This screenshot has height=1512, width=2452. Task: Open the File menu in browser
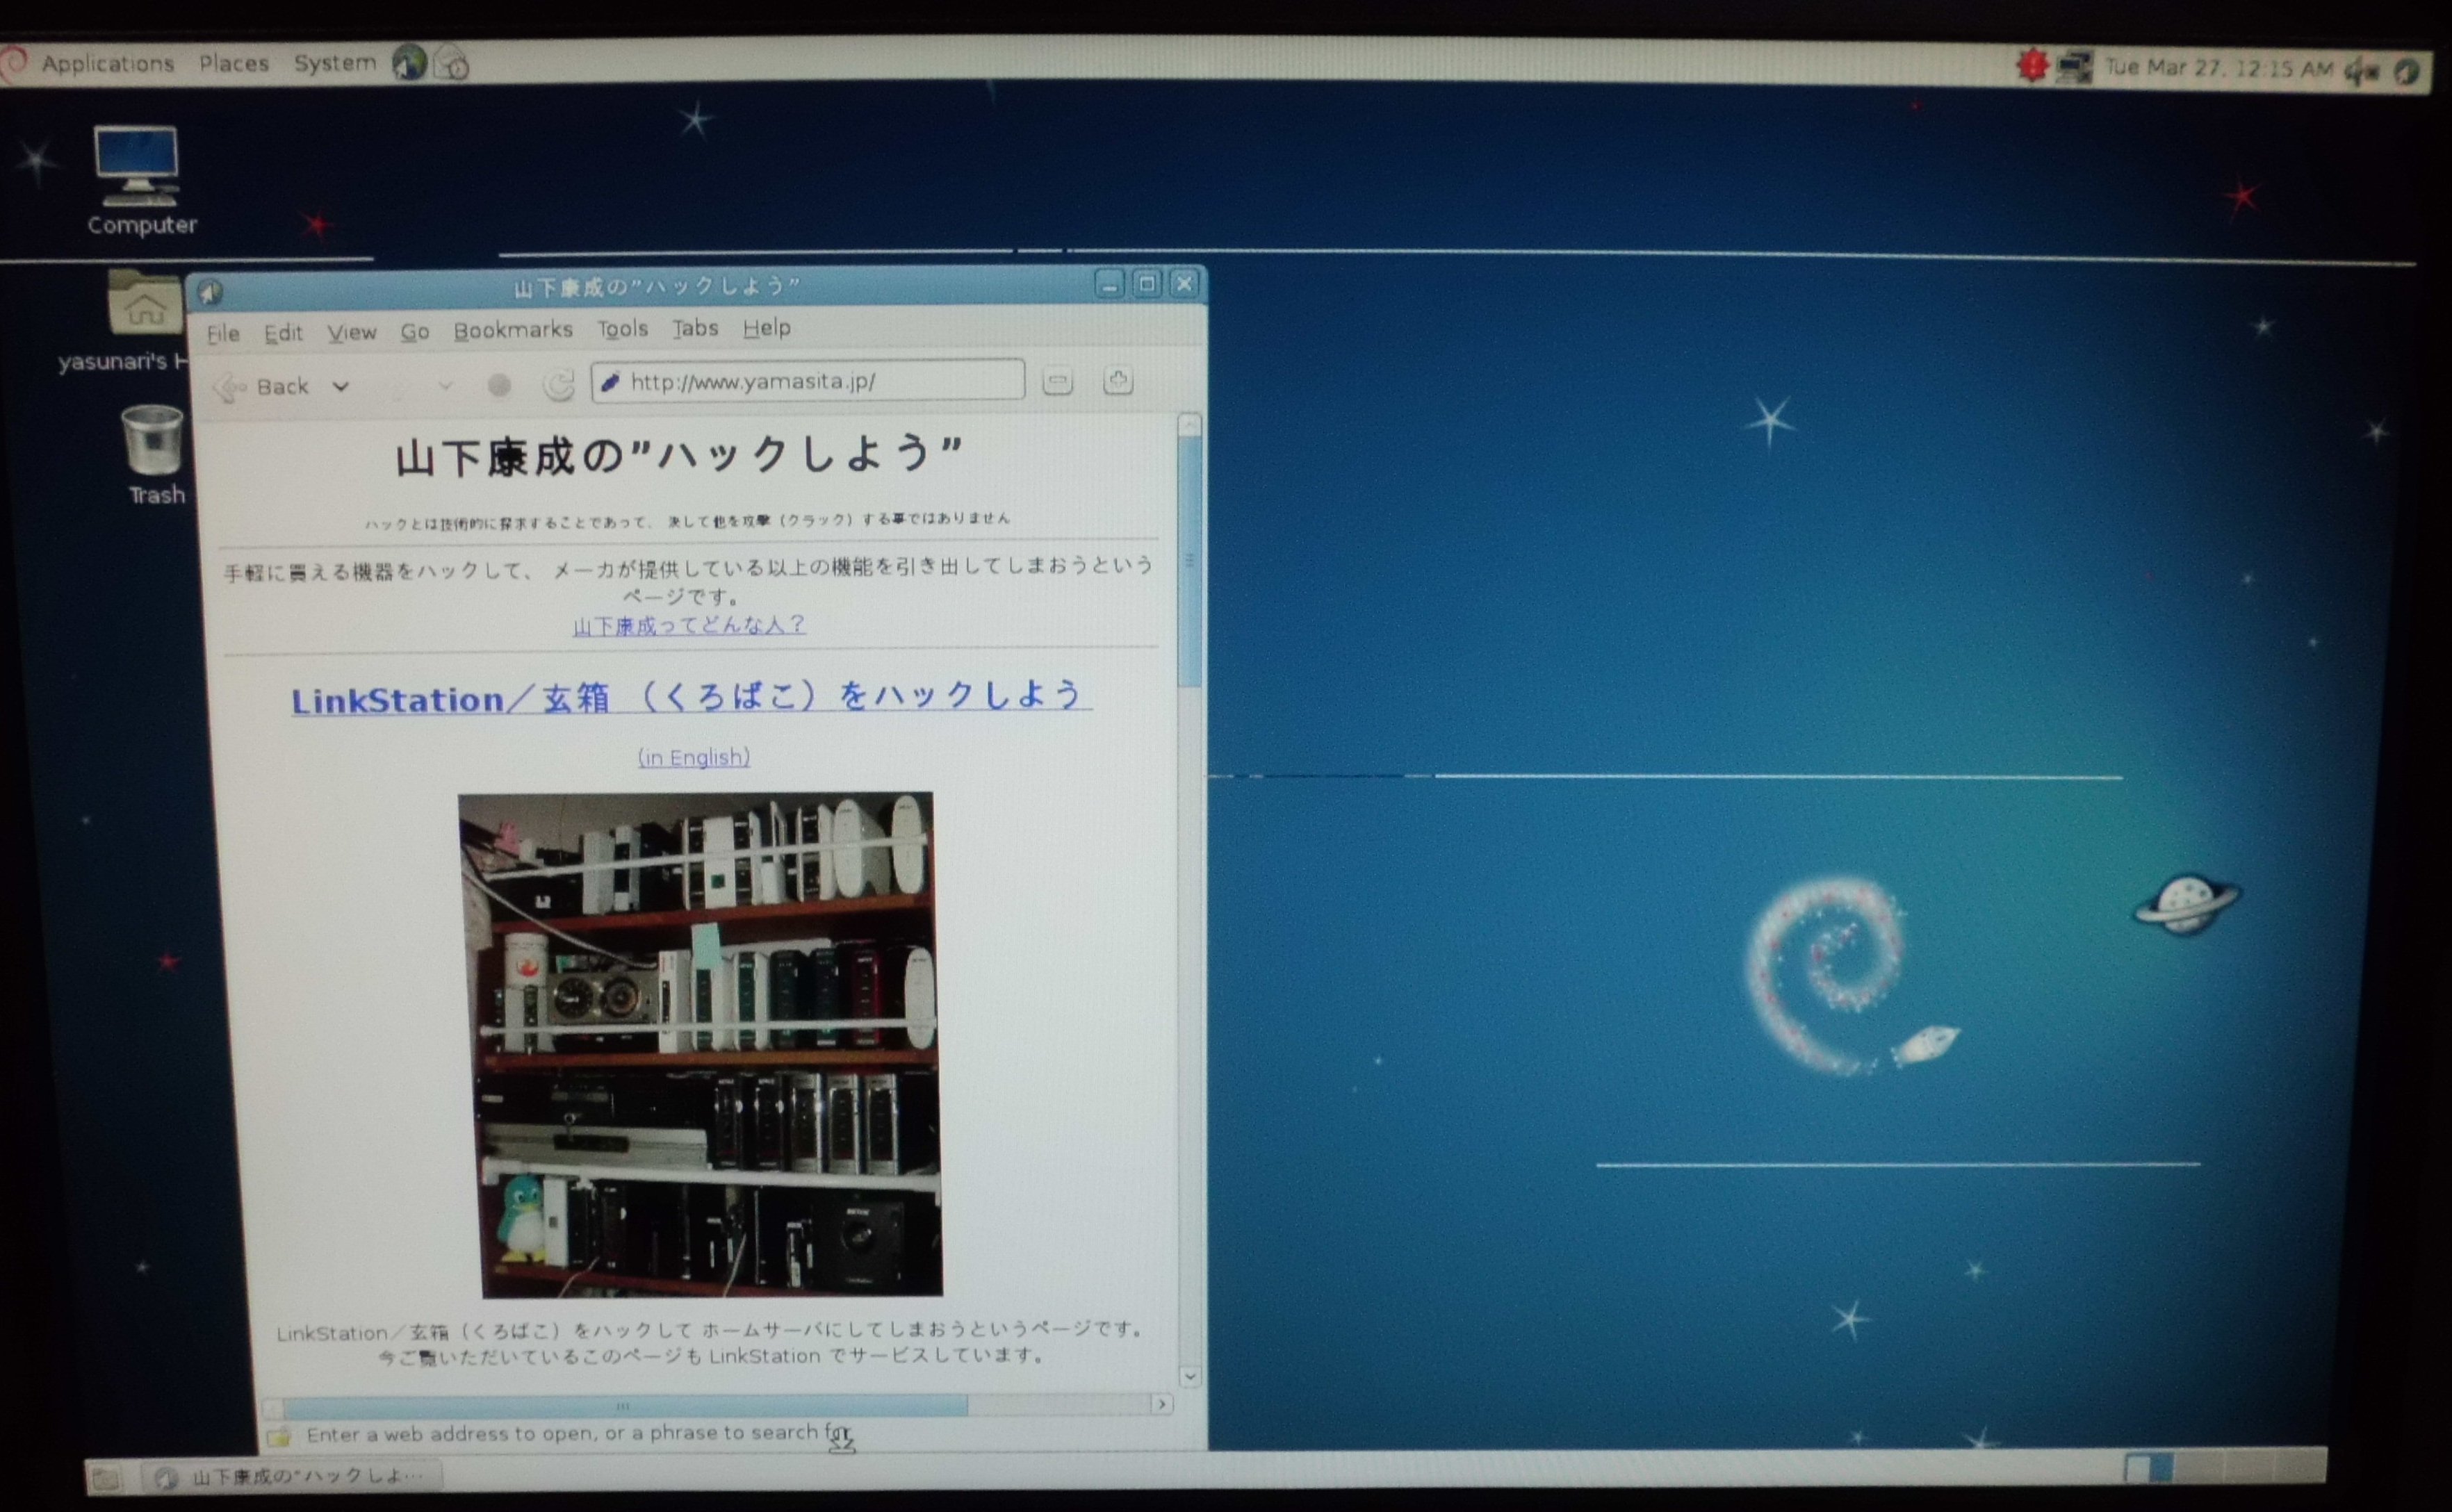pyautogui.click(x=223, y=333)
